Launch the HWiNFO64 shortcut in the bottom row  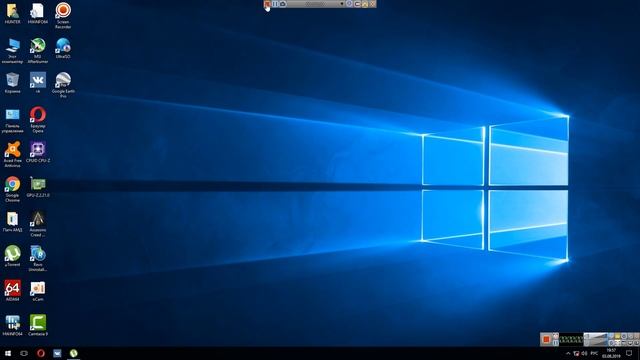pyautogui.click(x=12, y=325)
